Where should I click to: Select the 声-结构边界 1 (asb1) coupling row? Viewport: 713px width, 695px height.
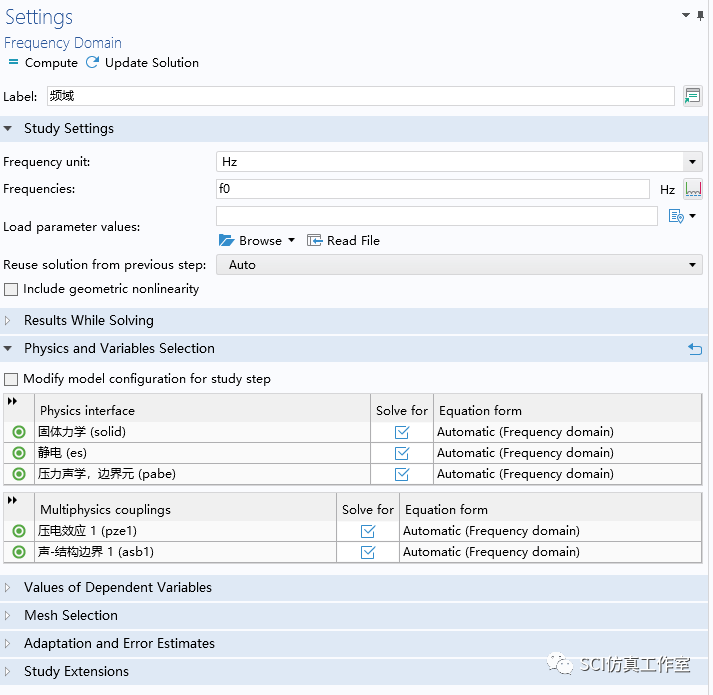pyautogui.click(x=353, y=552)
